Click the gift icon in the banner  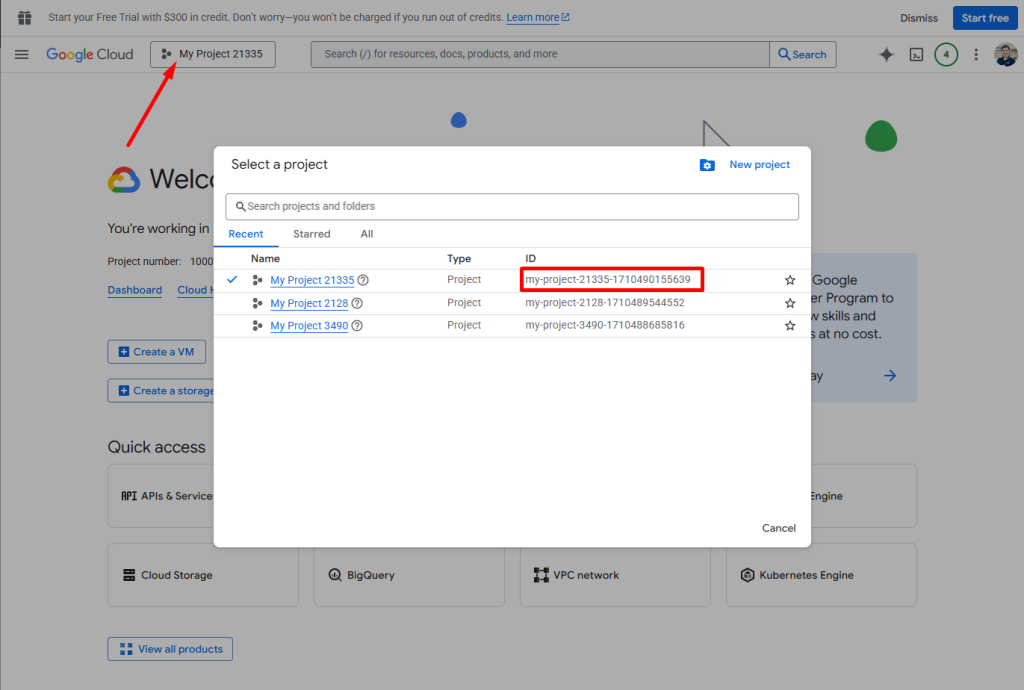pos(25,18)
